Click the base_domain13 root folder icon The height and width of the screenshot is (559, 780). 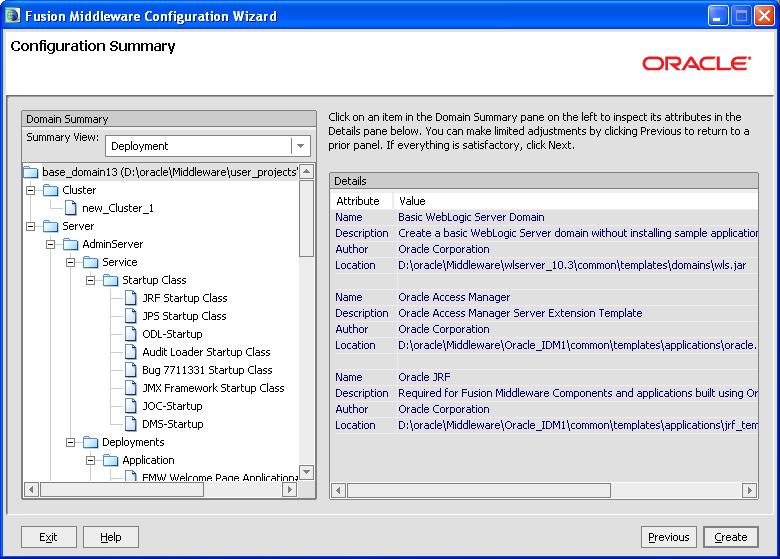coord(31,172)
